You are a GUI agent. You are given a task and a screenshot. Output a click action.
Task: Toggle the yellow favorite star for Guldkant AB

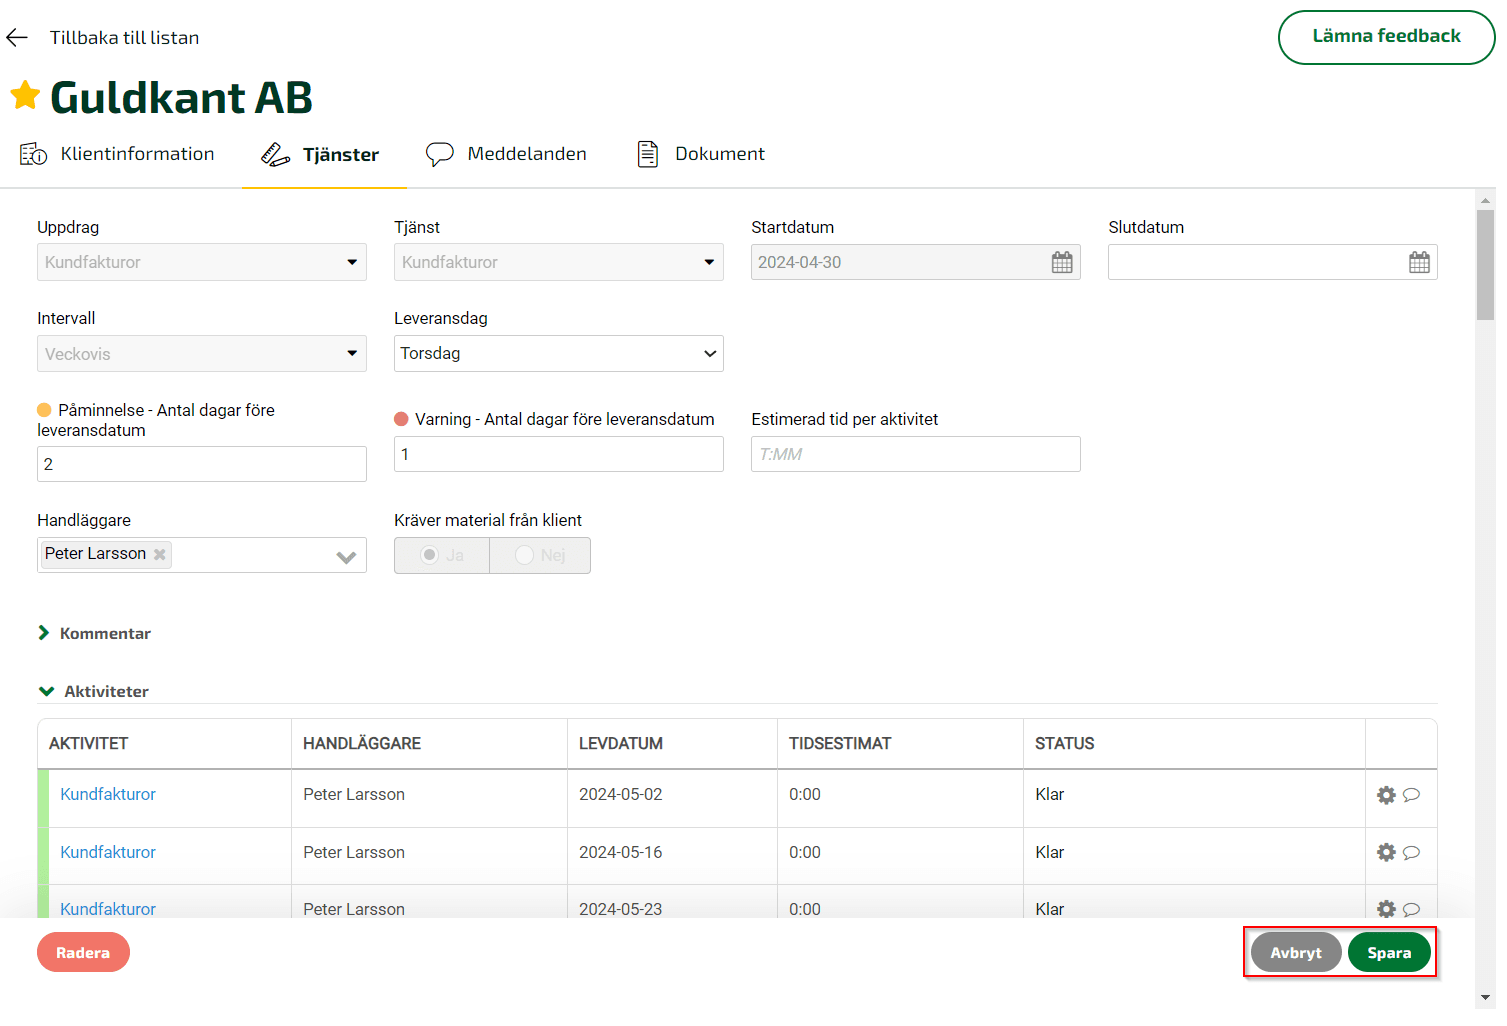point(25,96)
